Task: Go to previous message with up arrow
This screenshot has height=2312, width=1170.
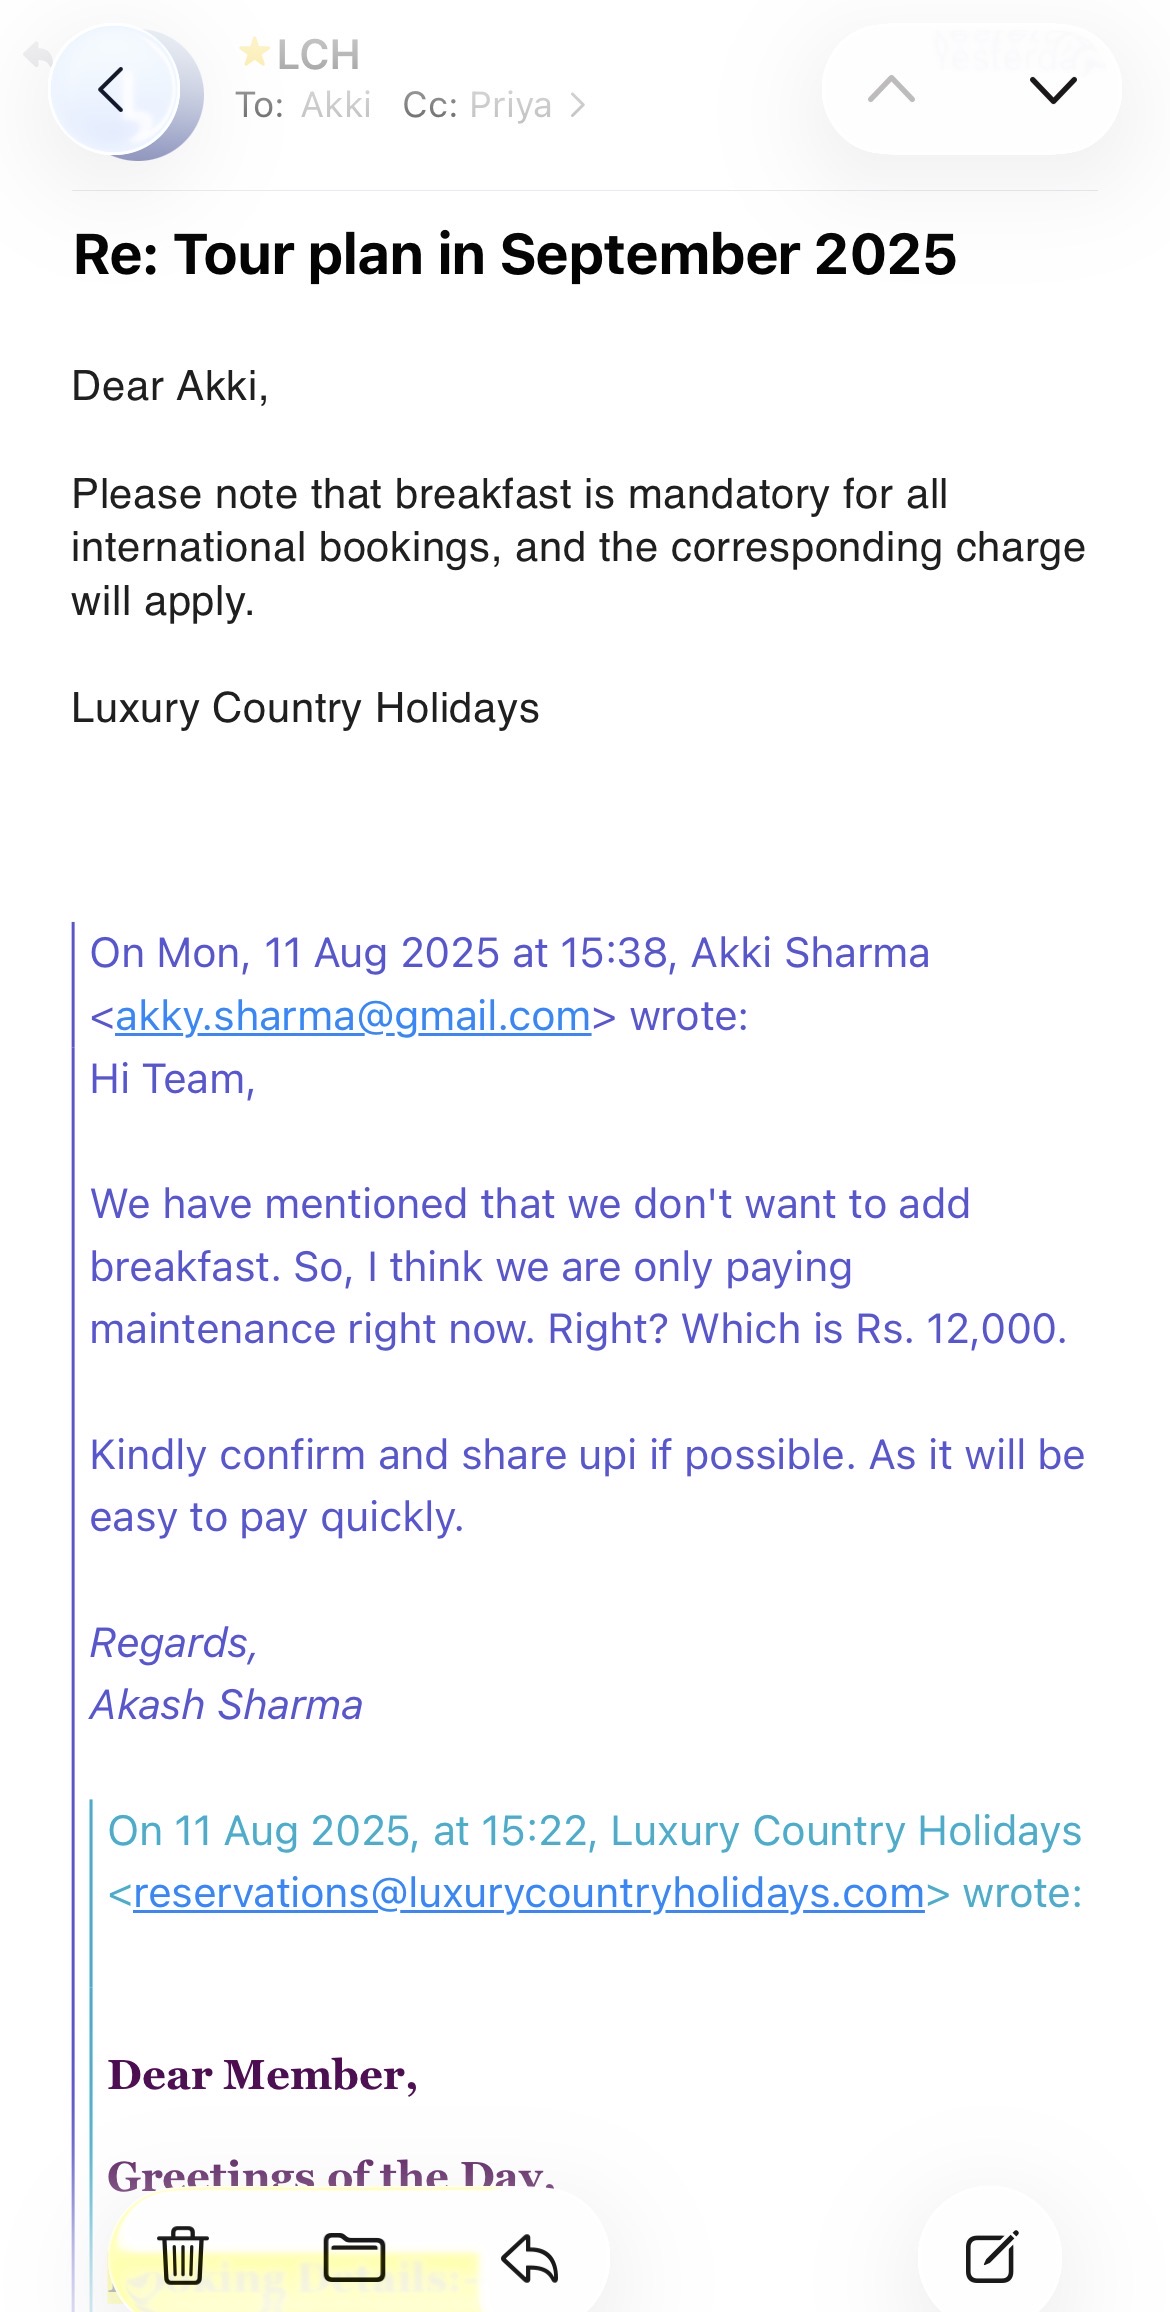Action: (891, 90)
